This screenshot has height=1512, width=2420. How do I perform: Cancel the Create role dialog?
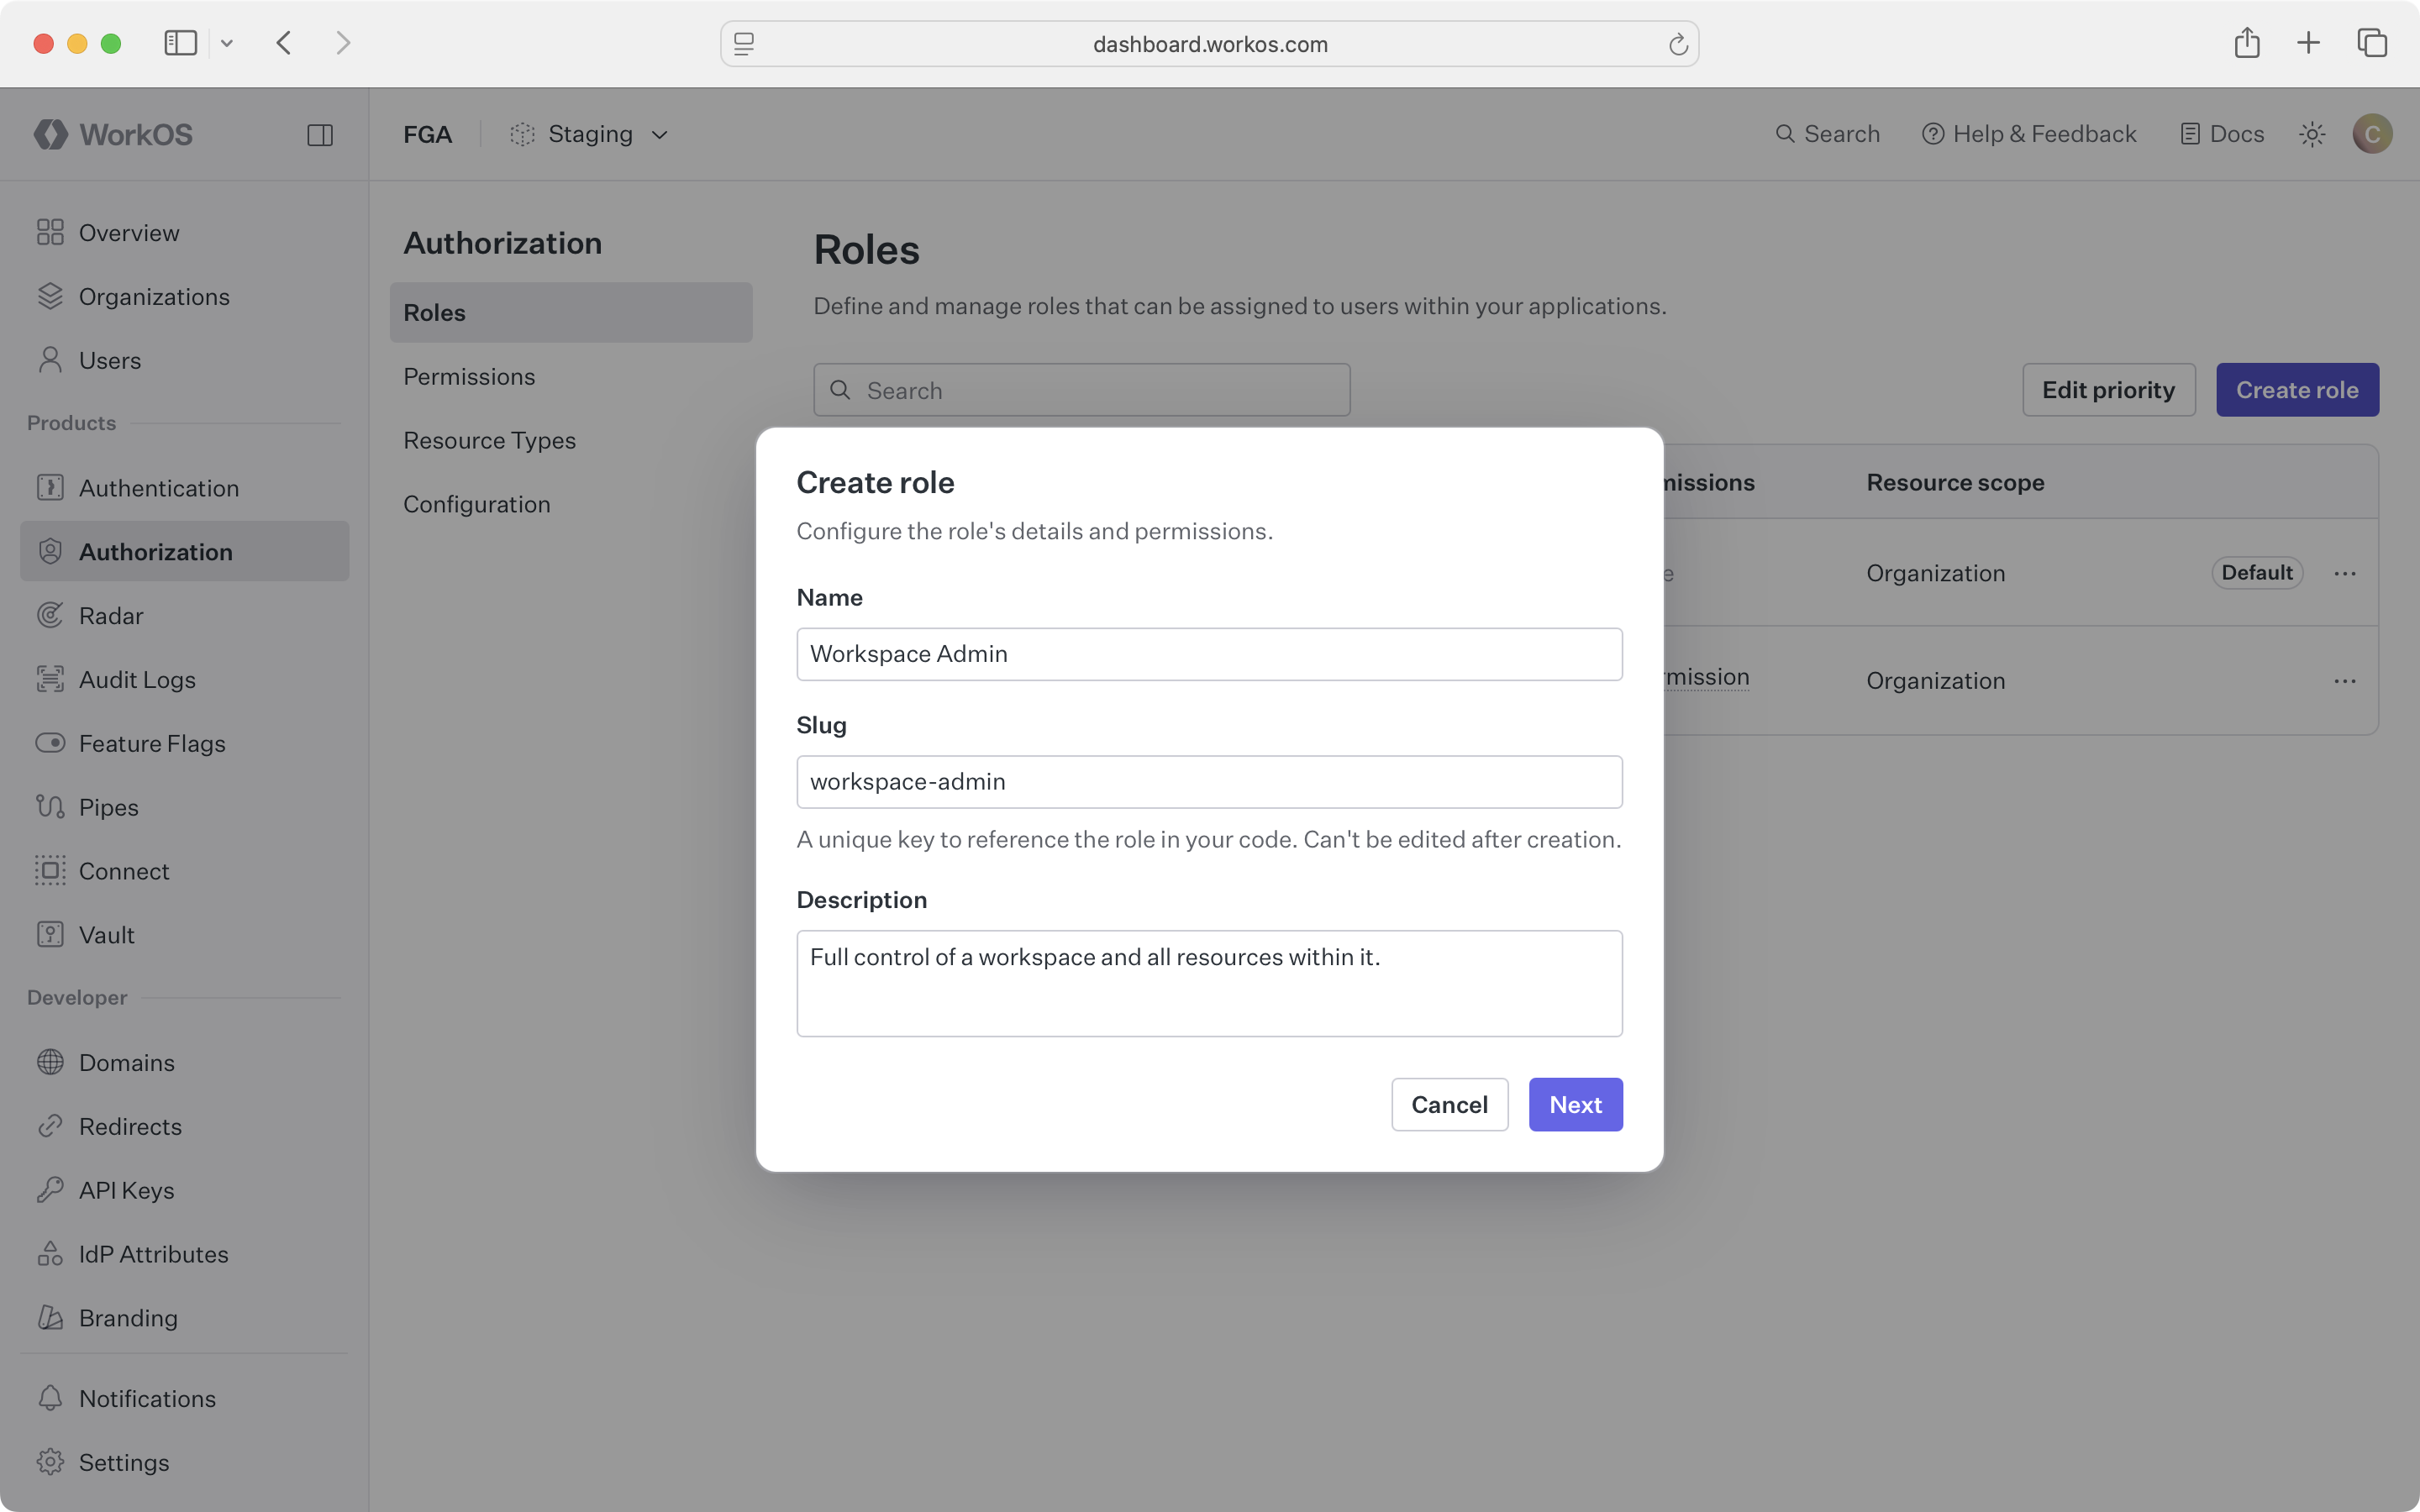point(1449,1104)
